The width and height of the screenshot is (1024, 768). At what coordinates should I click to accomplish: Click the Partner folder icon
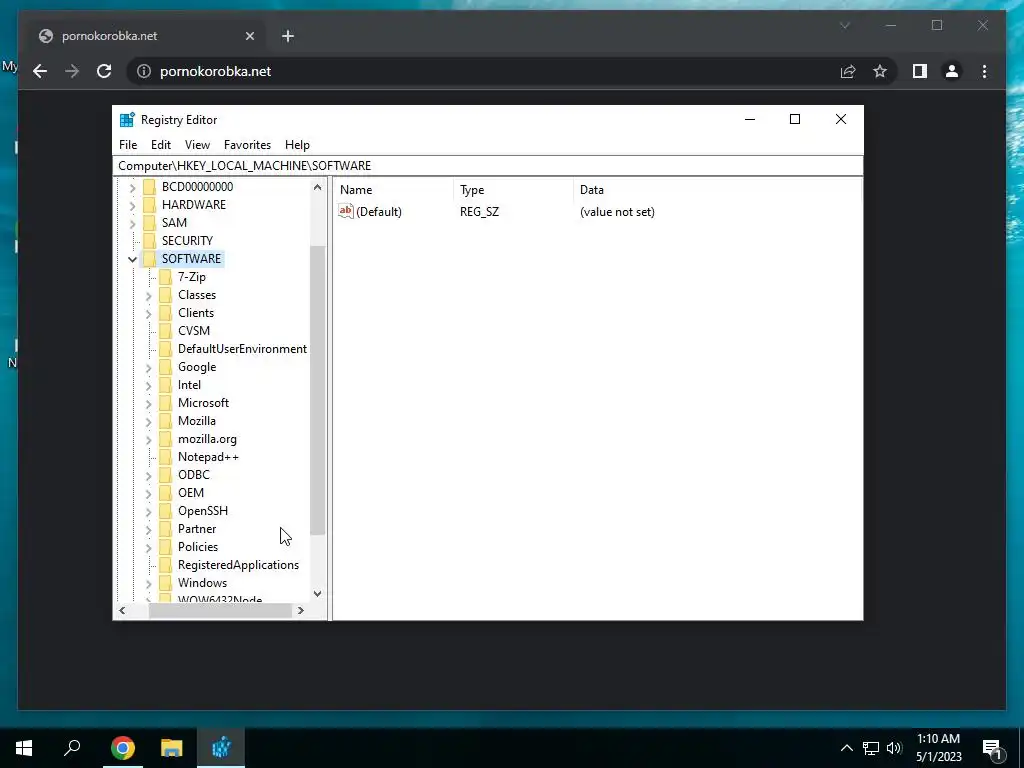(166, 529)
